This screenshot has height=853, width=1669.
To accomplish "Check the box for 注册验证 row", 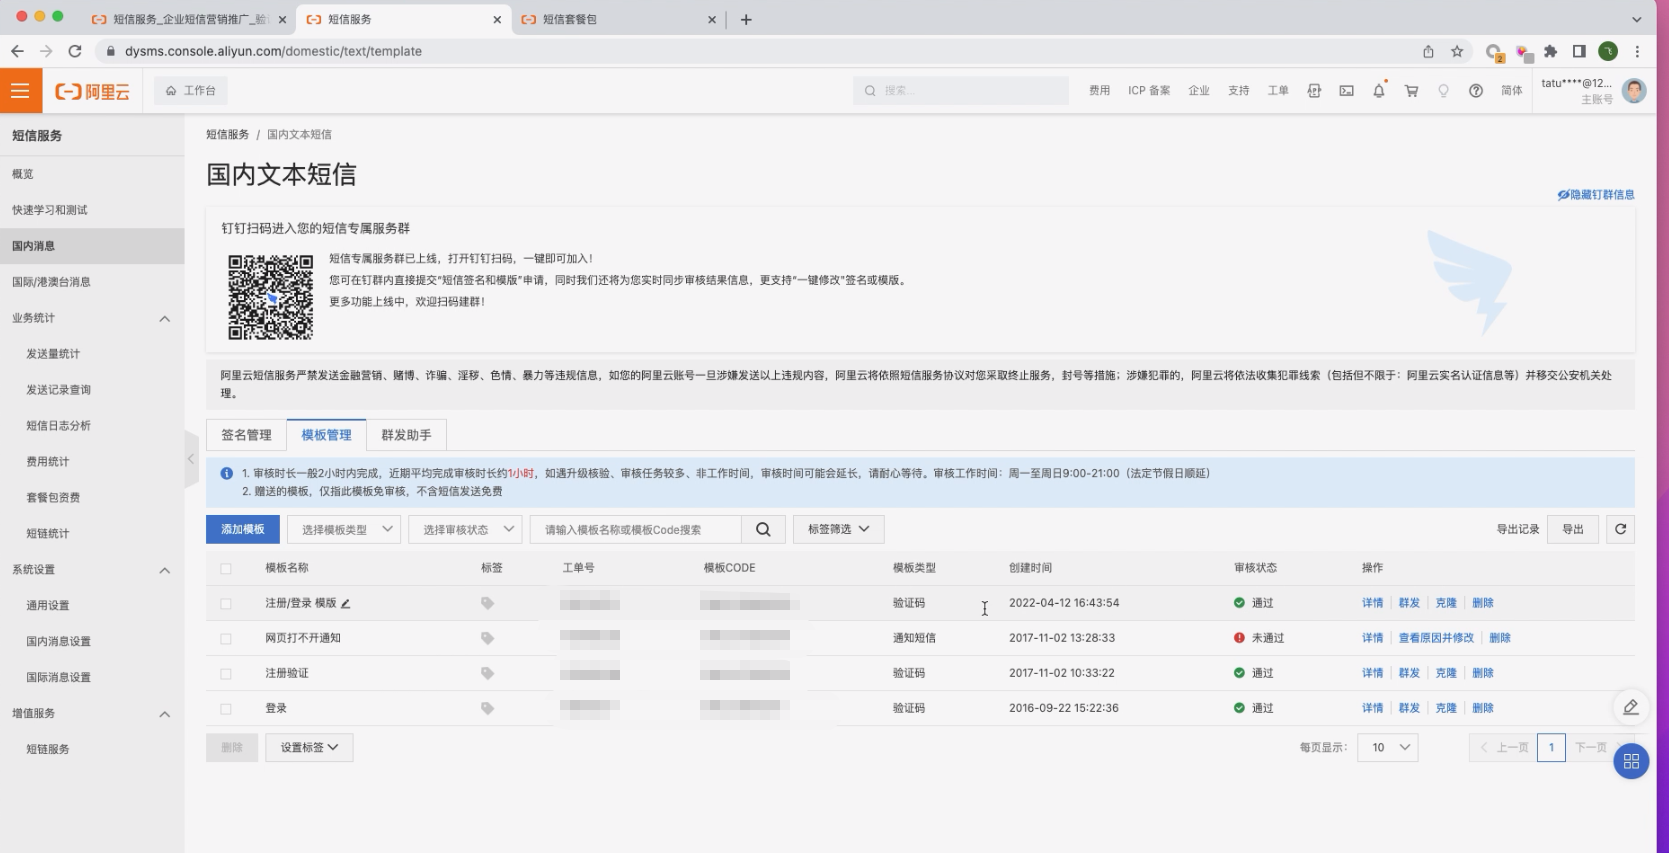I will (x=226, y=673).
